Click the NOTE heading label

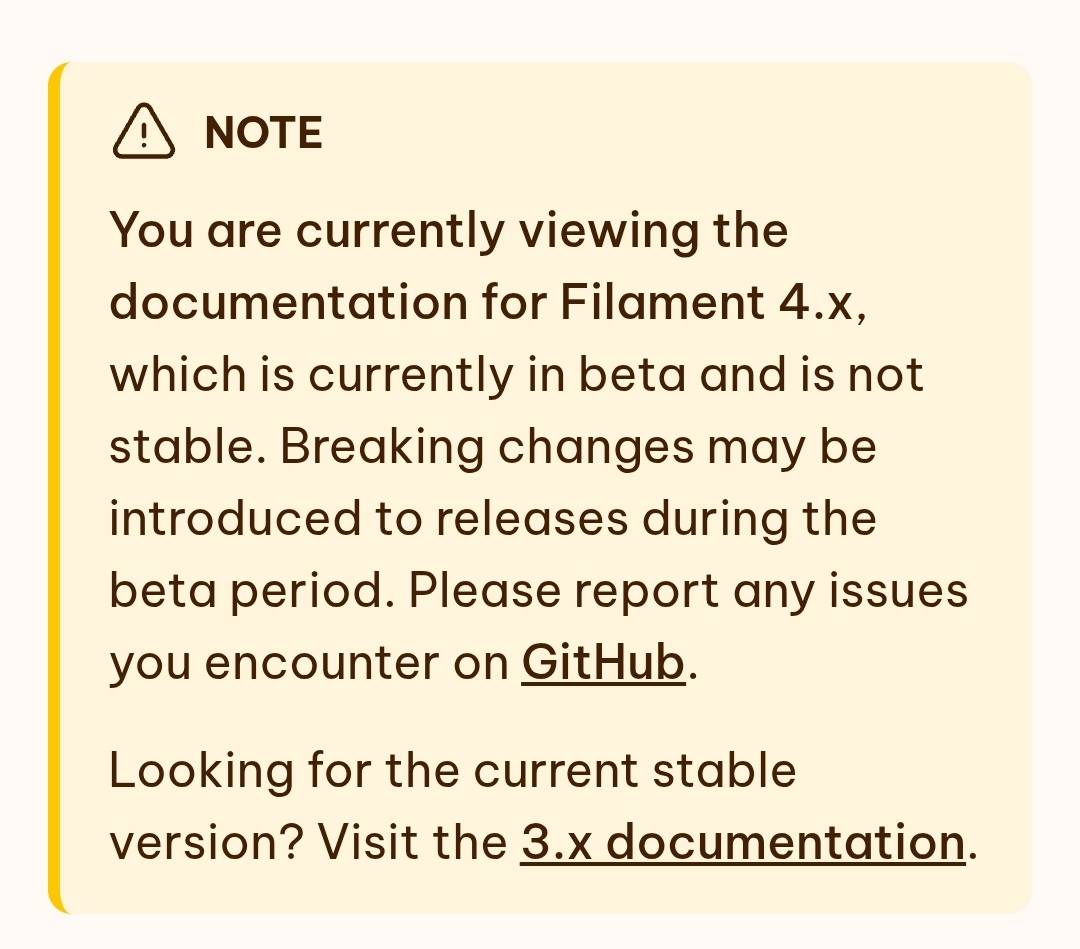[263, 133]
